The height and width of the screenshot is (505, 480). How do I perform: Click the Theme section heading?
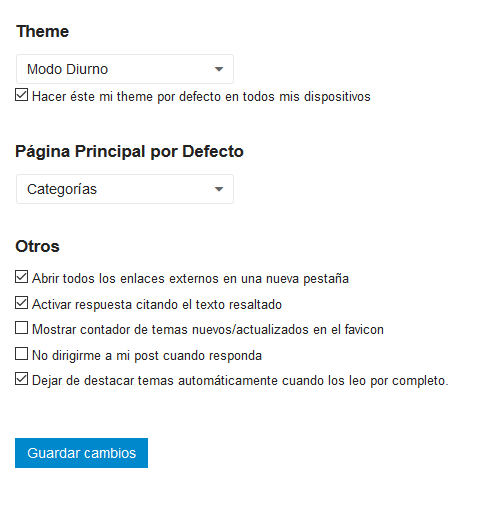tap(43, 32)
